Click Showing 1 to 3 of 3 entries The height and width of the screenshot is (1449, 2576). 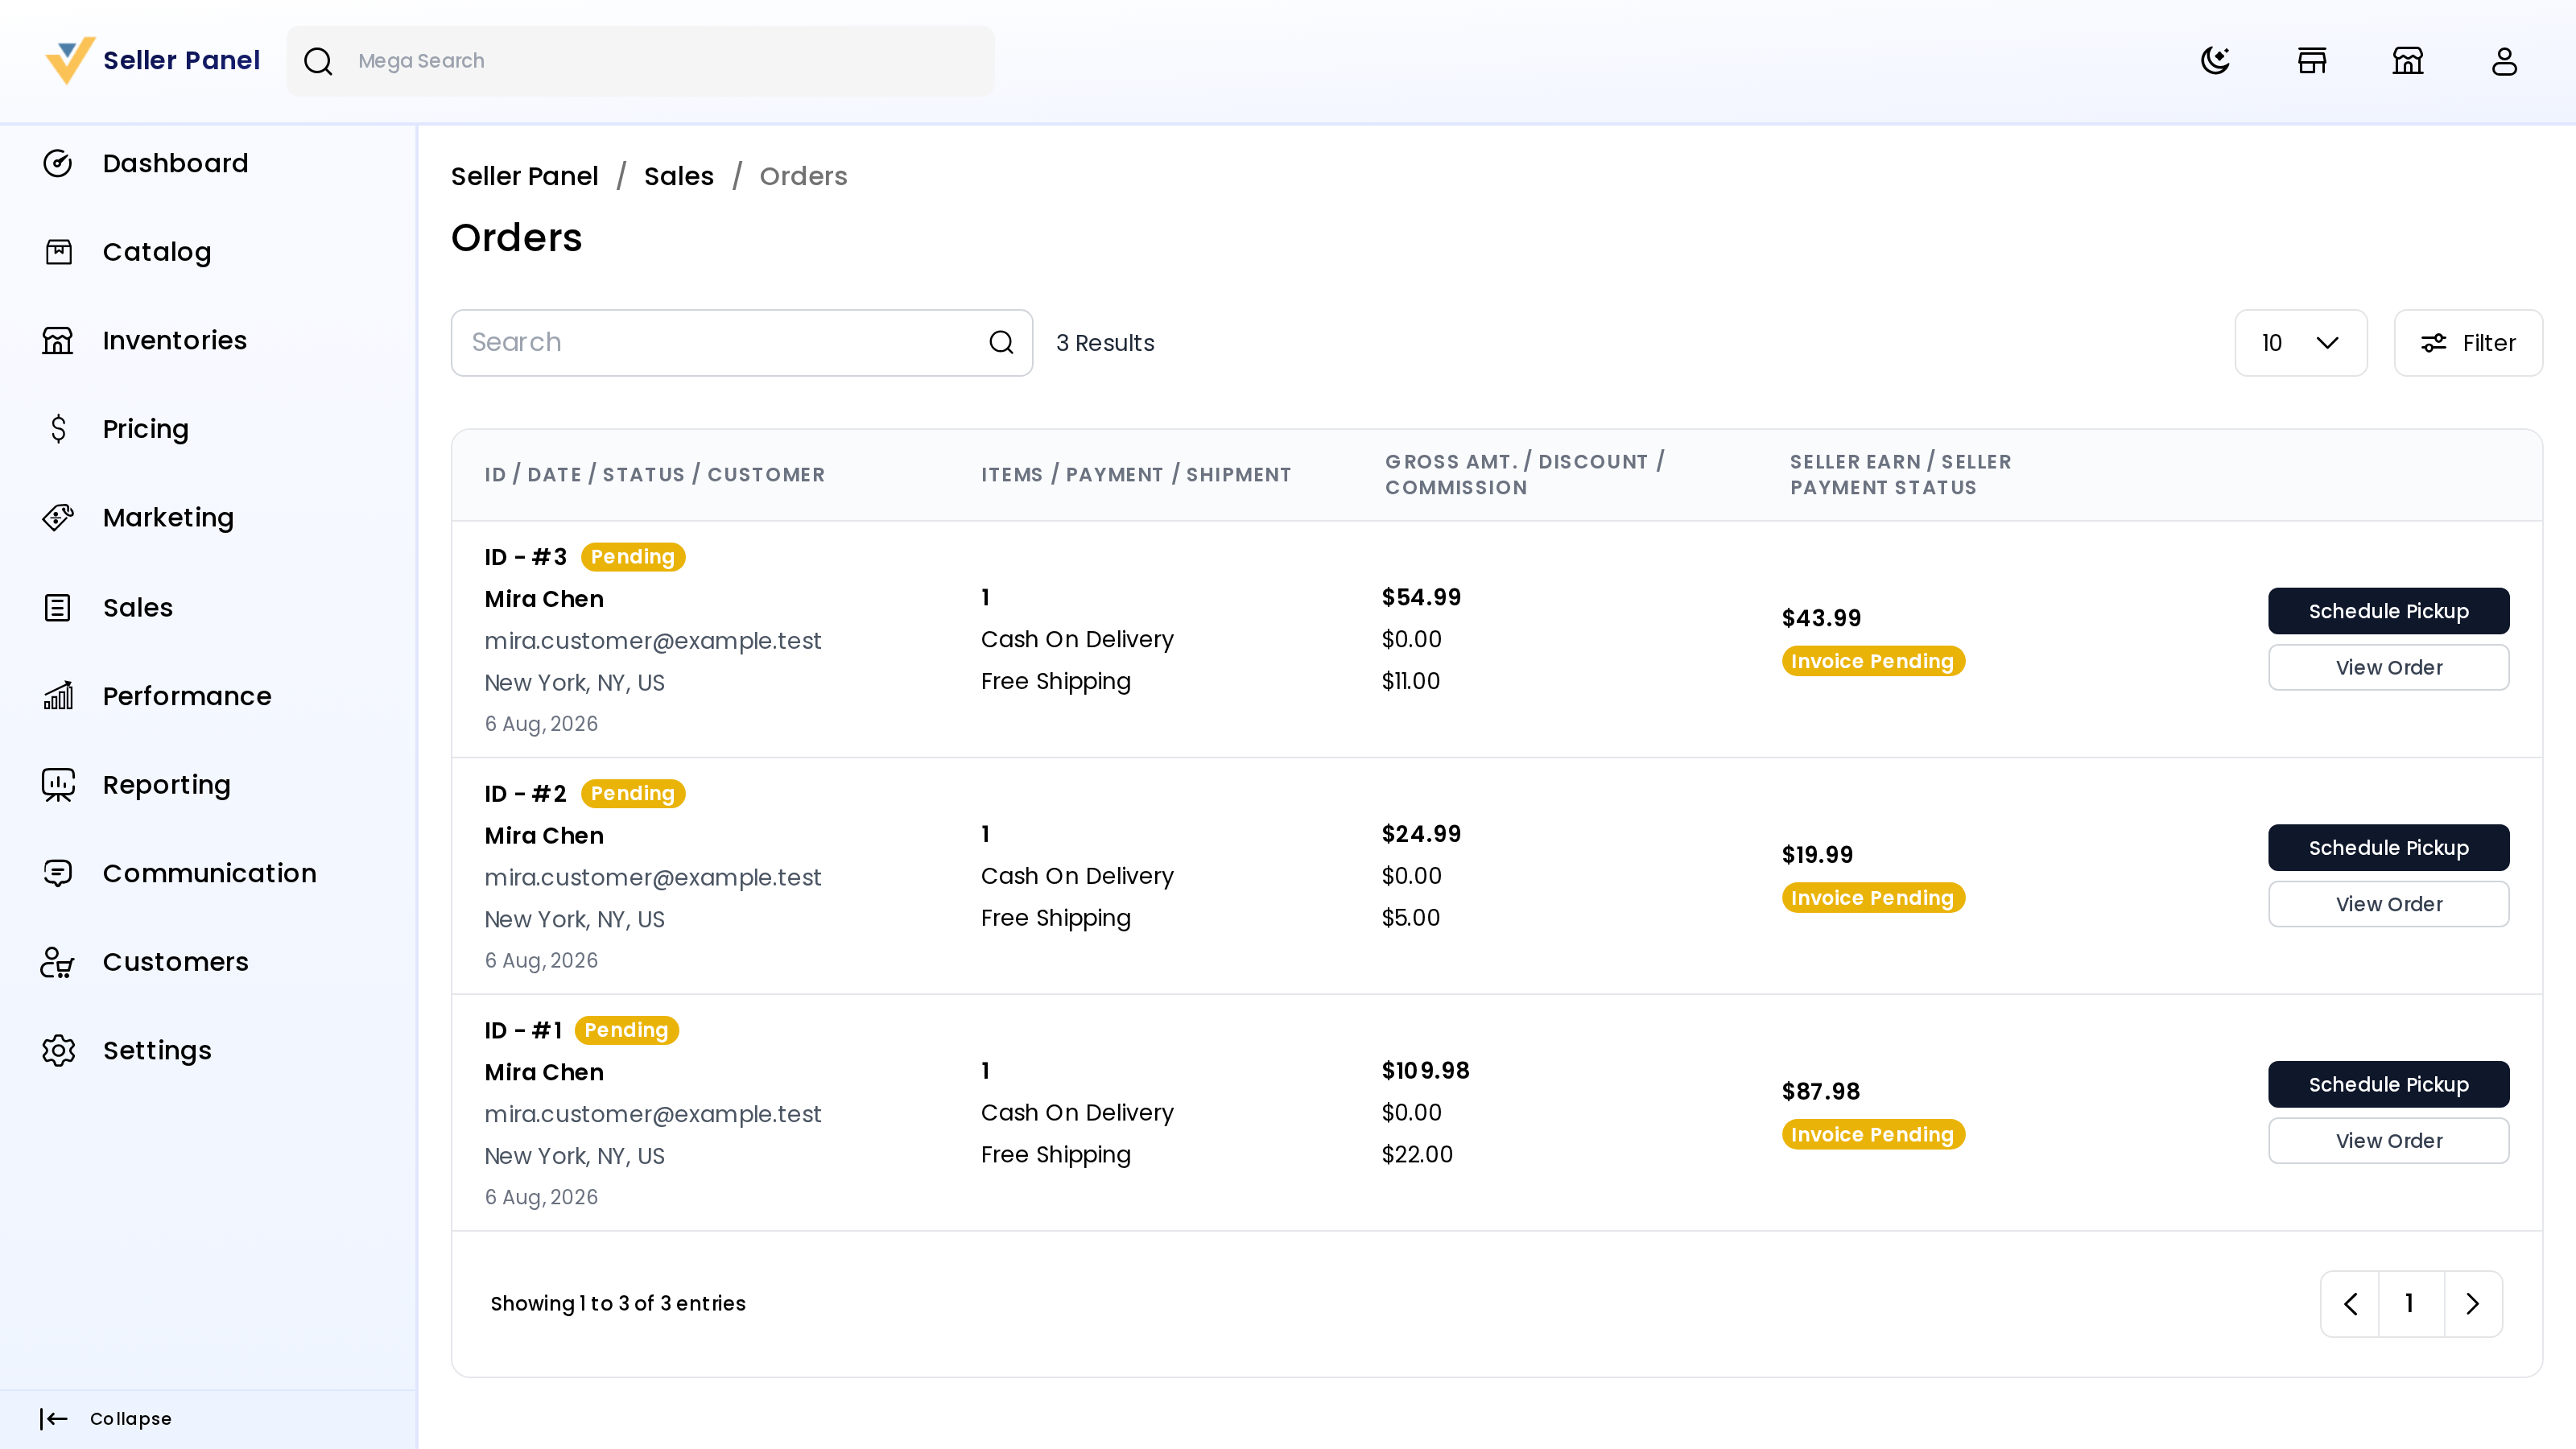617,1304
